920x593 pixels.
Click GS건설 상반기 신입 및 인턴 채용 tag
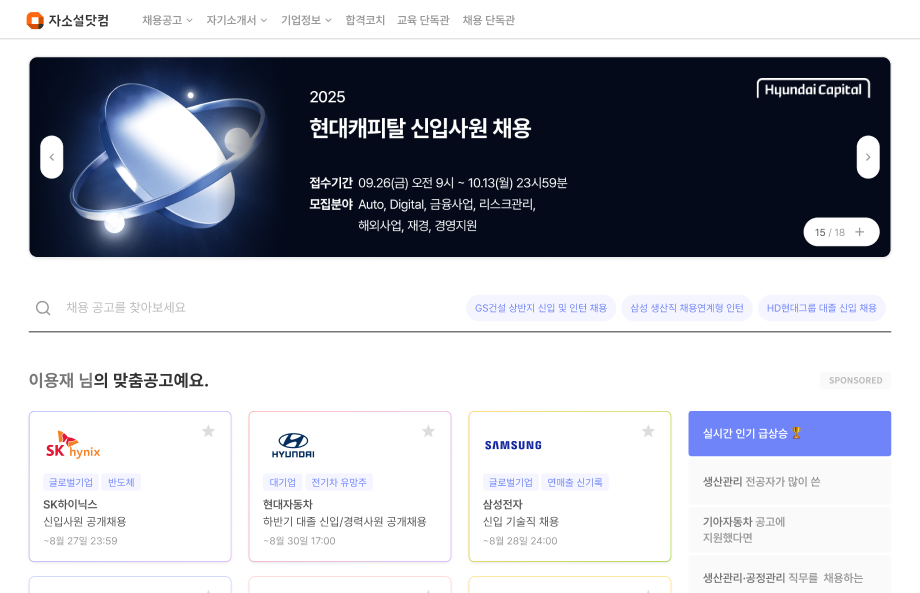click(x=541, y=308)
